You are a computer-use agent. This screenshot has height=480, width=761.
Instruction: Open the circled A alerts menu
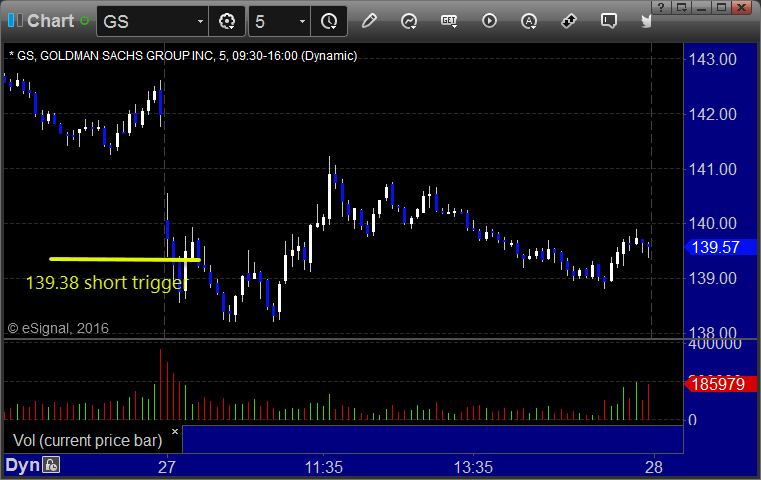tap(529, 21)
